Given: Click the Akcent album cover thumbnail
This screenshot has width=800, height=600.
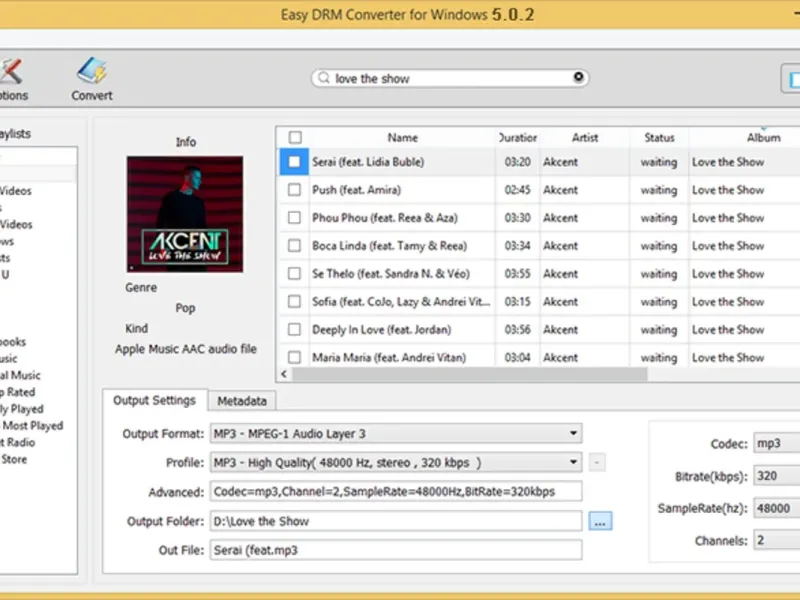Looking at the screenshot, I should click(x=185, y=214).
